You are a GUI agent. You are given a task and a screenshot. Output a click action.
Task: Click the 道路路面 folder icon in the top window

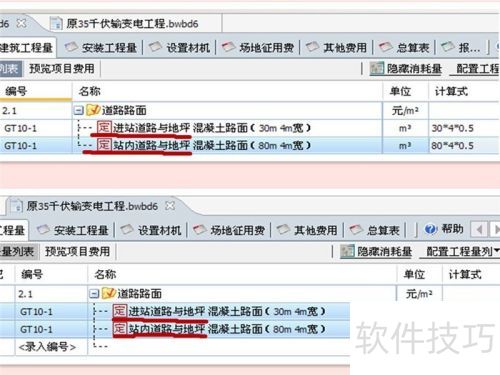(x=93, y=110)
